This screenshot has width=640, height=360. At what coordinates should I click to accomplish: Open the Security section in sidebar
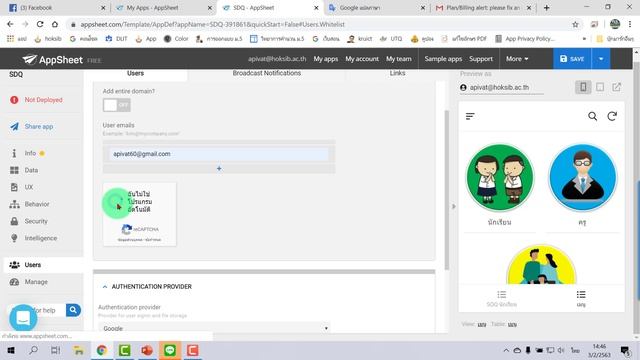click(x=36, y=221)
